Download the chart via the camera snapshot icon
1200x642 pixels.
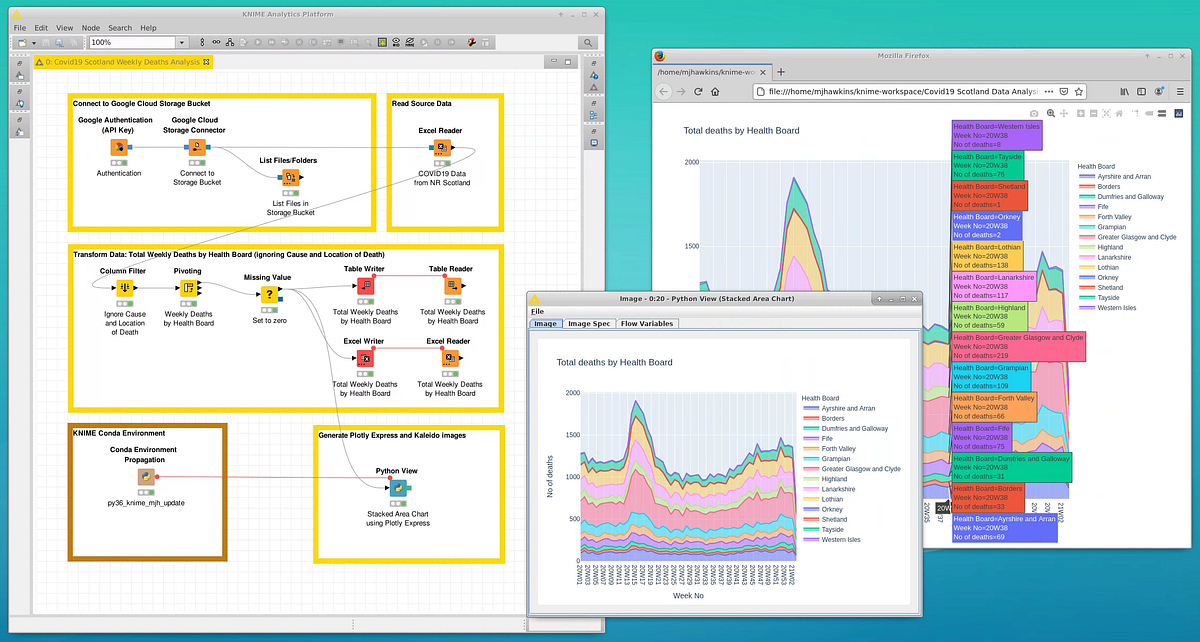(1034, 114)
